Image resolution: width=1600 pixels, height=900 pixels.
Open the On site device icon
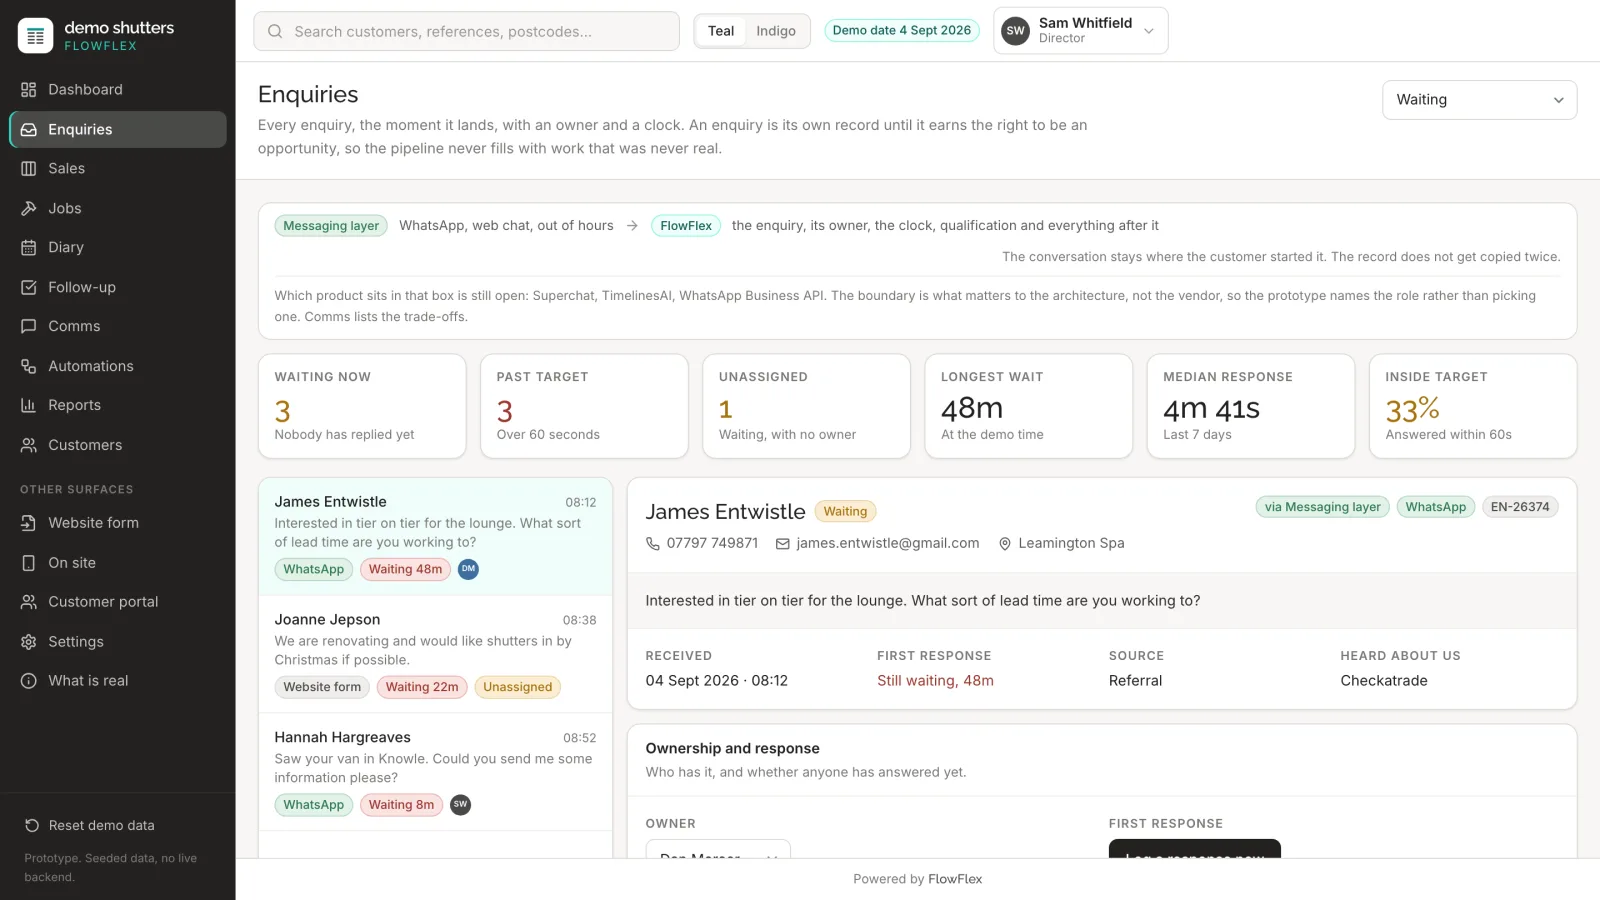(x=29, y=563)
